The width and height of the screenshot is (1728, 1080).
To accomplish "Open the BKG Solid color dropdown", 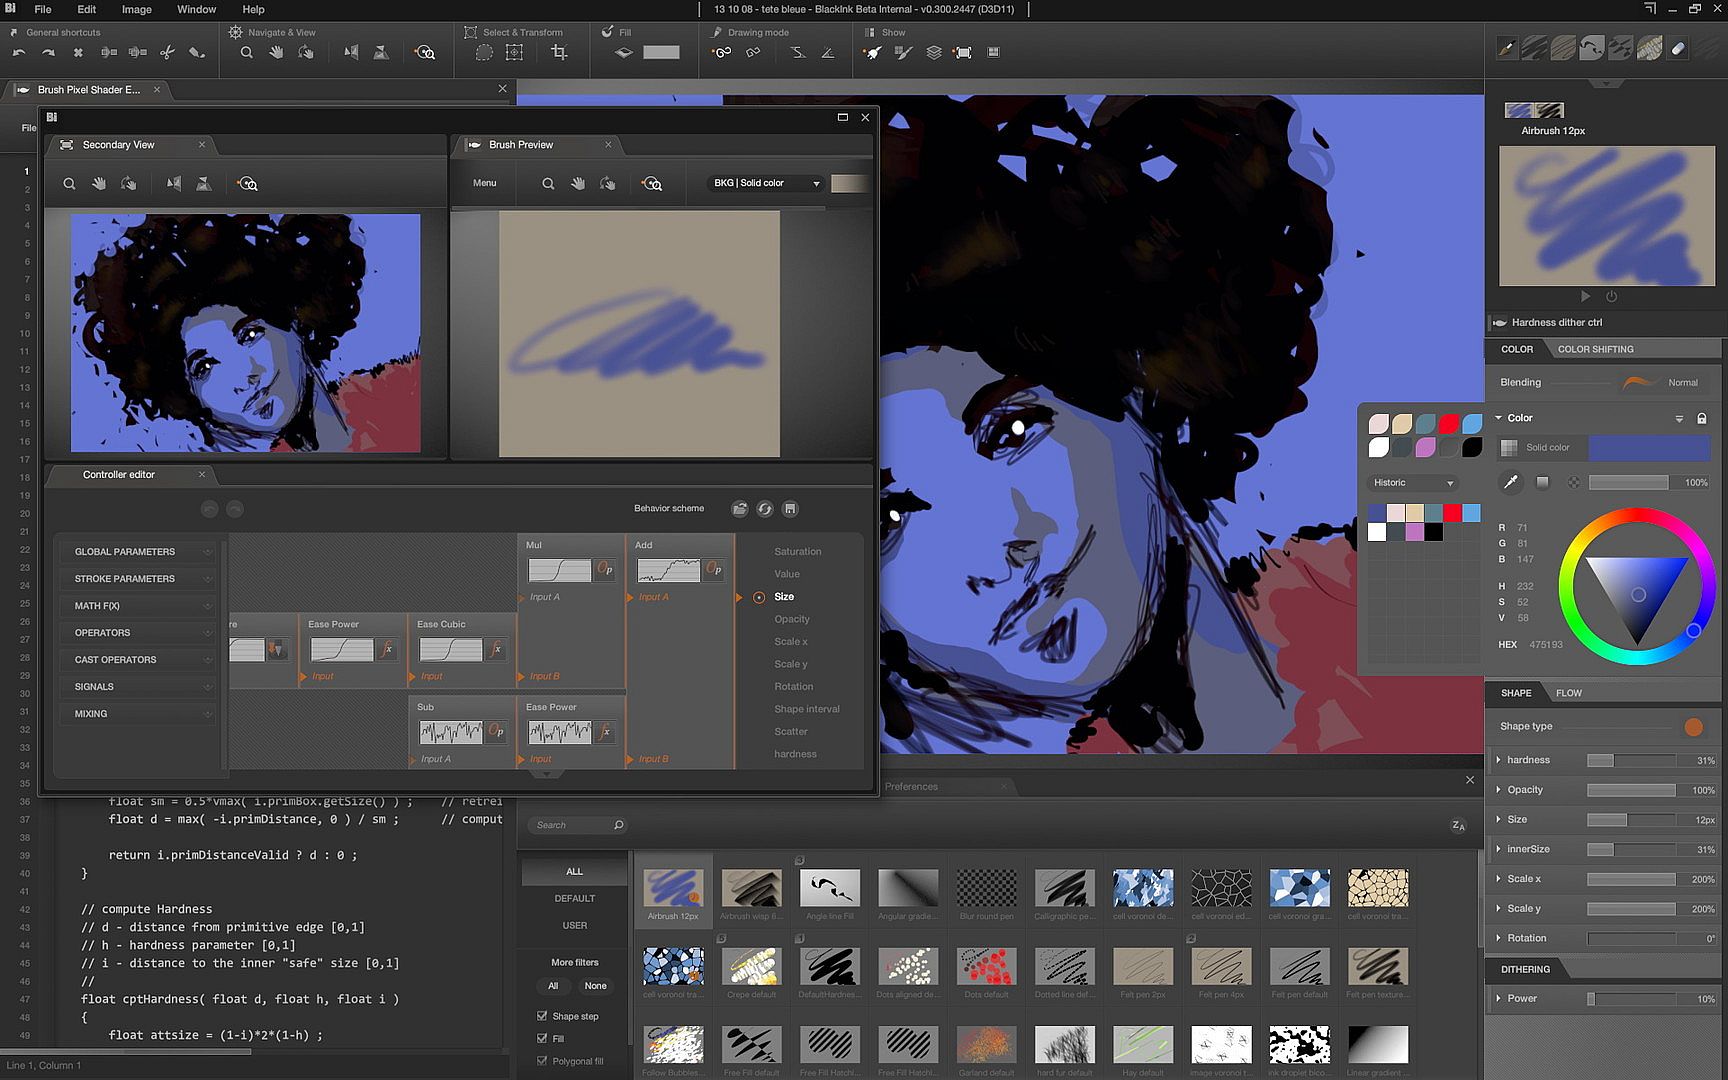I will click(766, 183).
